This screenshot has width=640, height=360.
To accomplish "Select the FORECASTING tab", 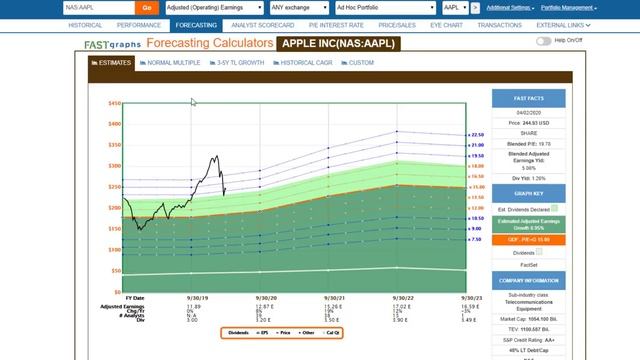I will click(196, 25).
